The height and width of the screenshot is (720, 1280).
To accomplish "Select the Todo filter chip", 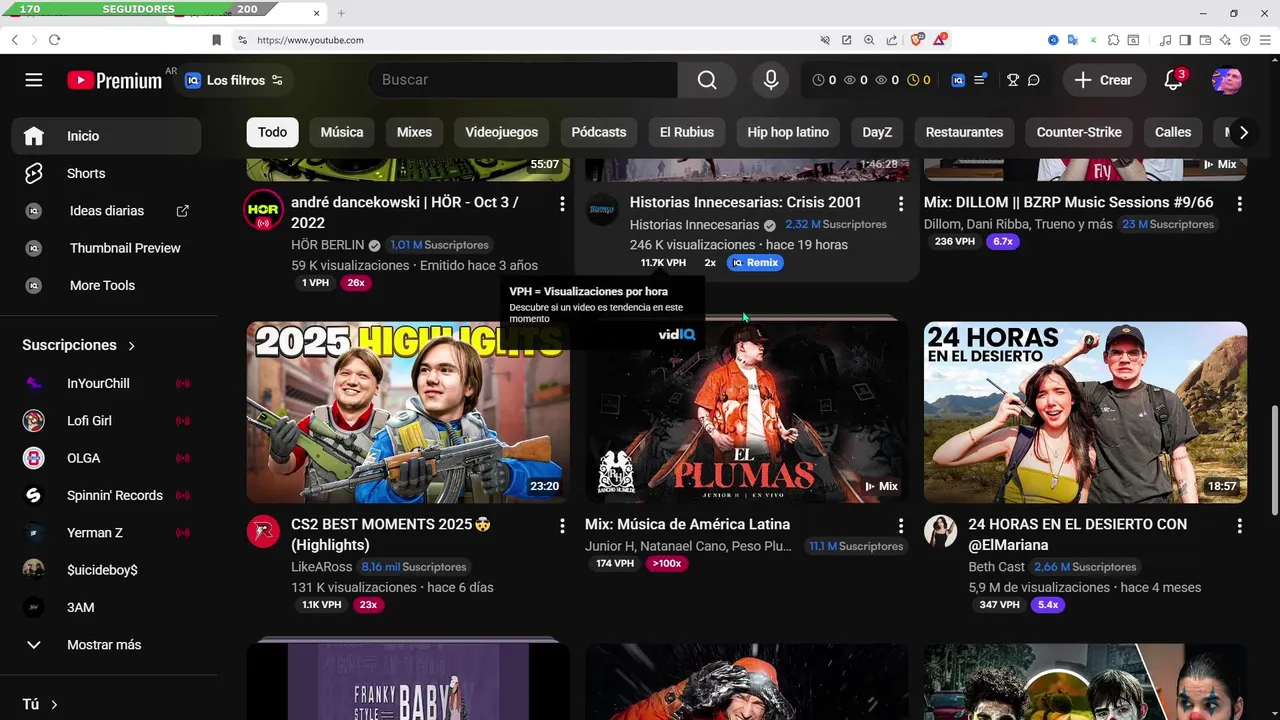I will (x=272, y=132).
